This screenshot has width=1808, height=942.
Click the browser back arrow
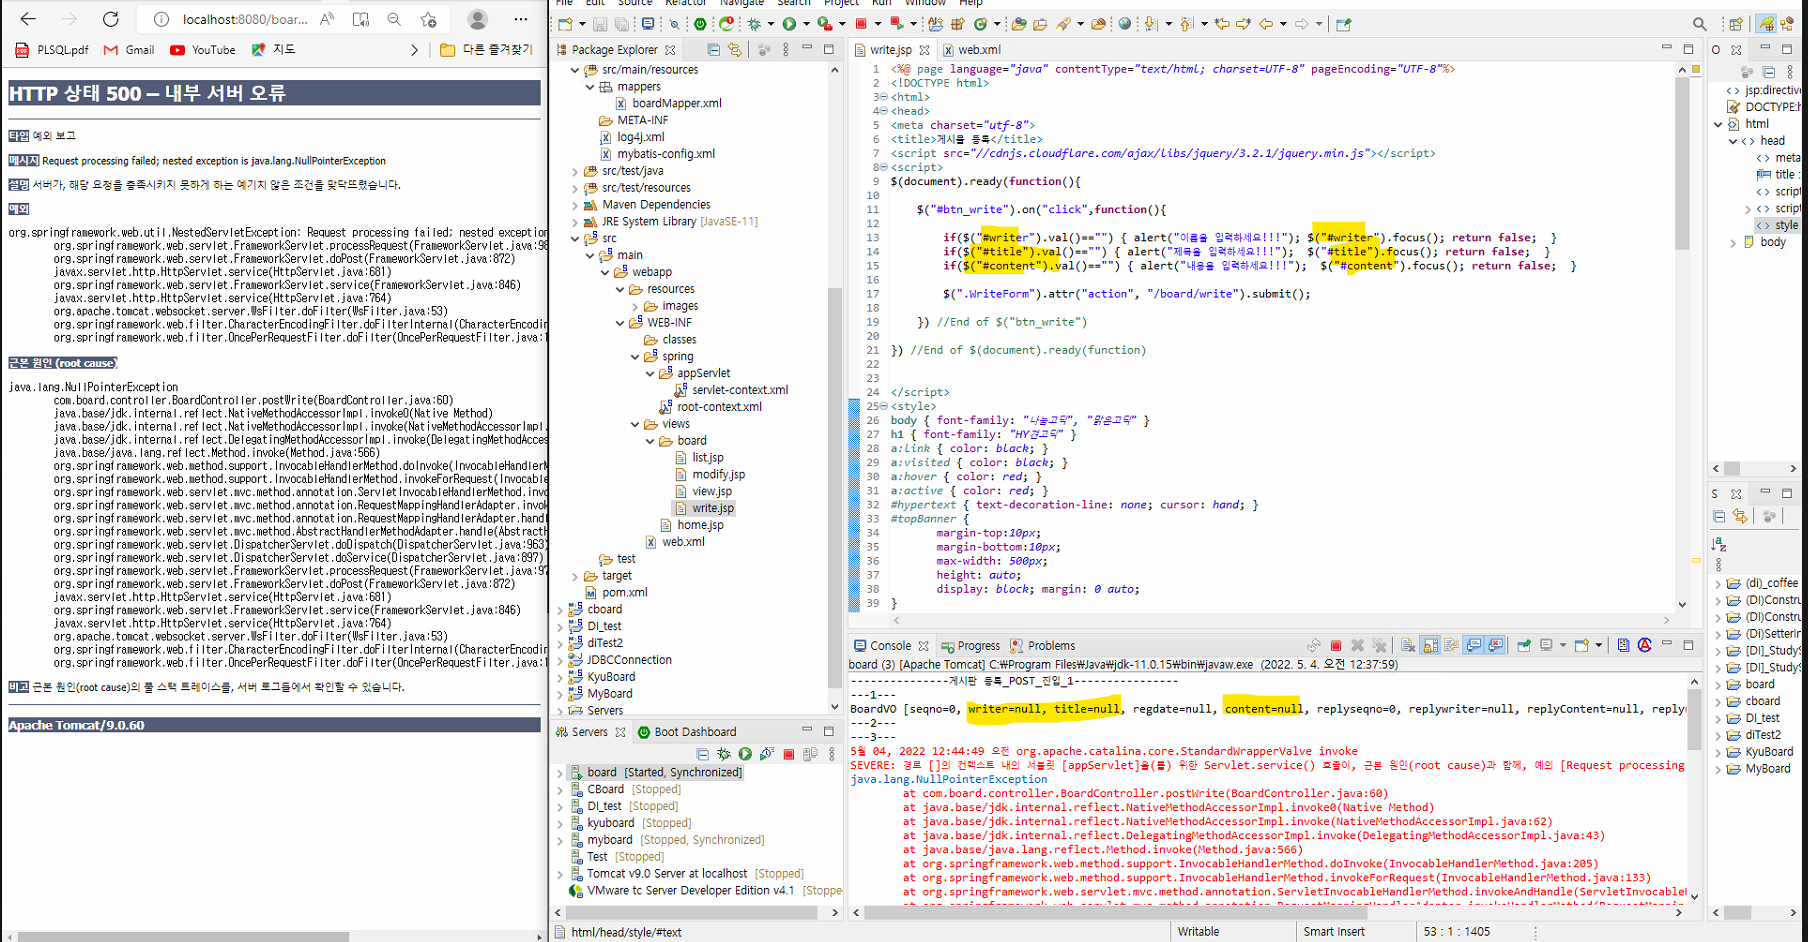[x=28, y=19]
